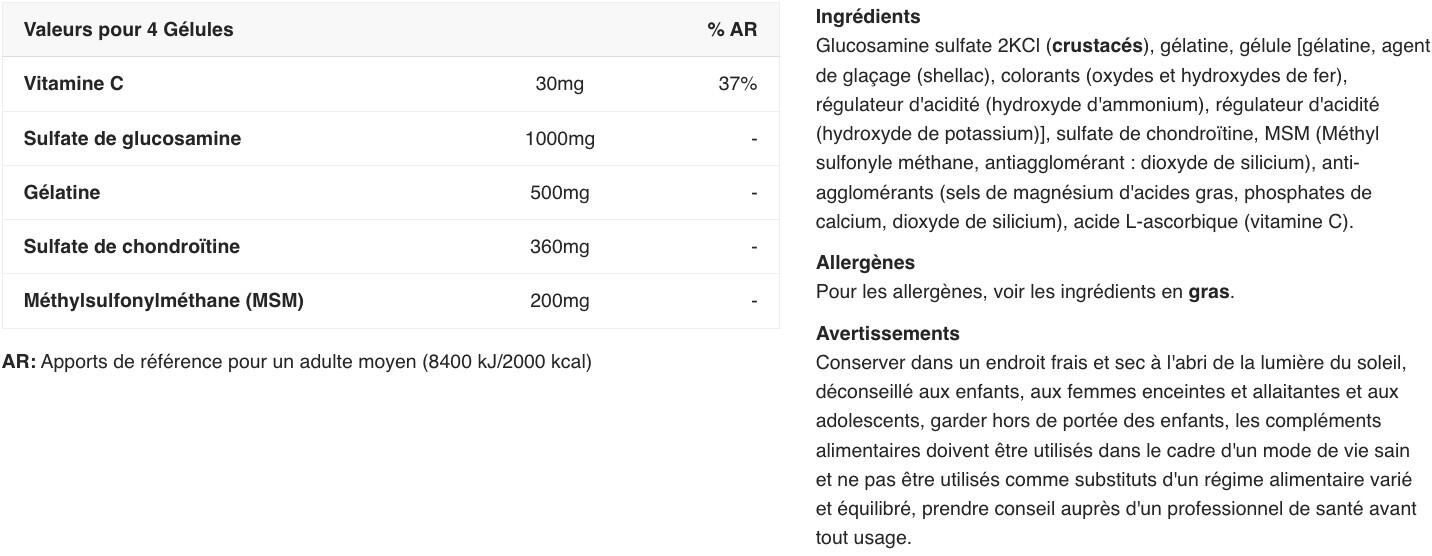Click the 360mg chondroïtine value
1432x556 pixels.
point(559,246)
